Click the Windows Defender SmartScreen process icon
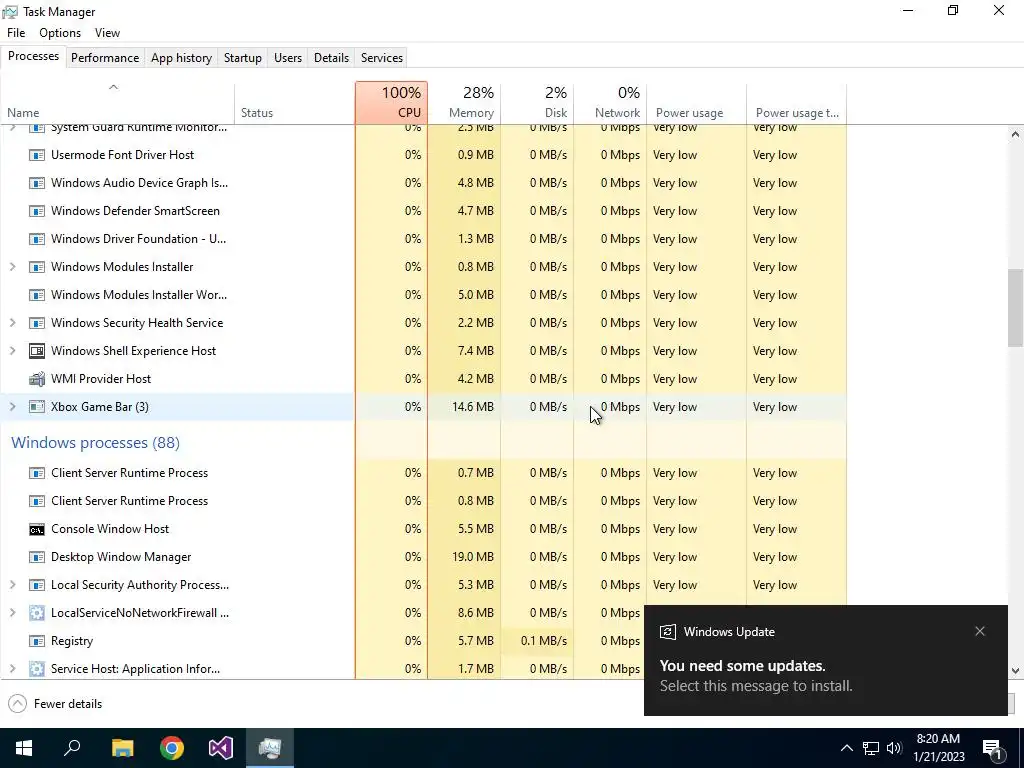Viewport: 1024px width, 768px height. point(37,211)
